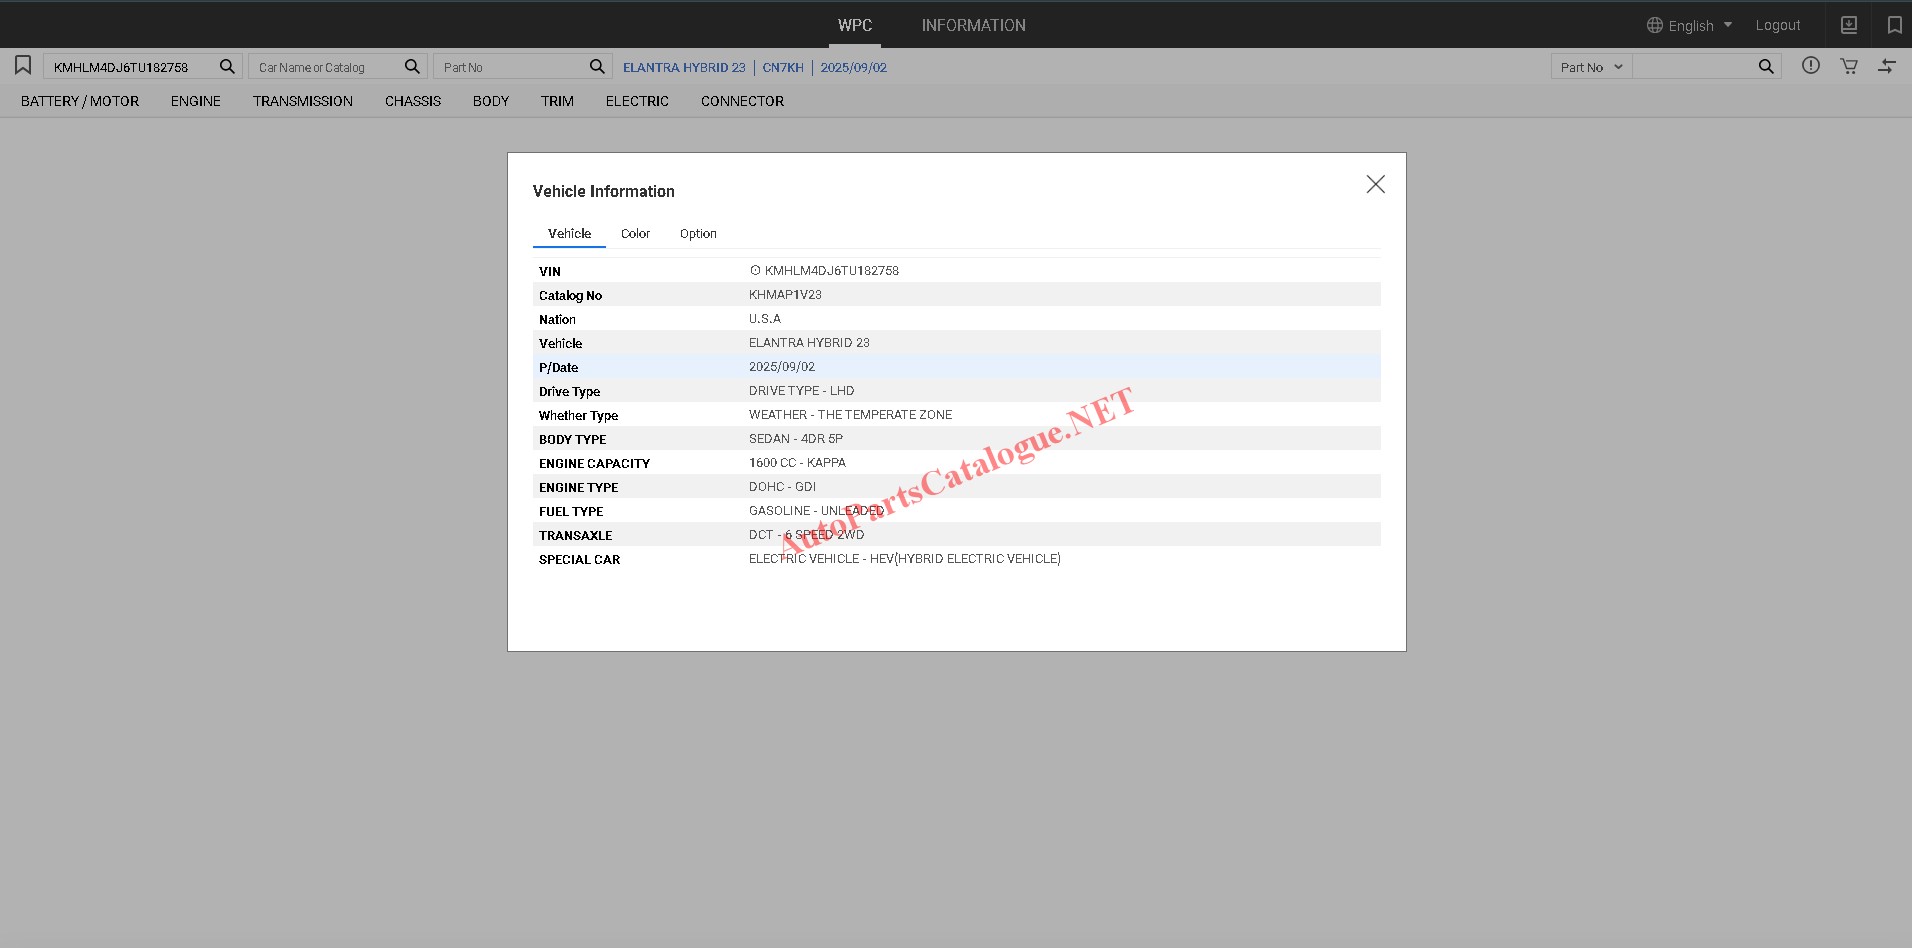The image size is (1912, 948).
Task: Open the TRANSMISSION menu
Action: point(302,101)
